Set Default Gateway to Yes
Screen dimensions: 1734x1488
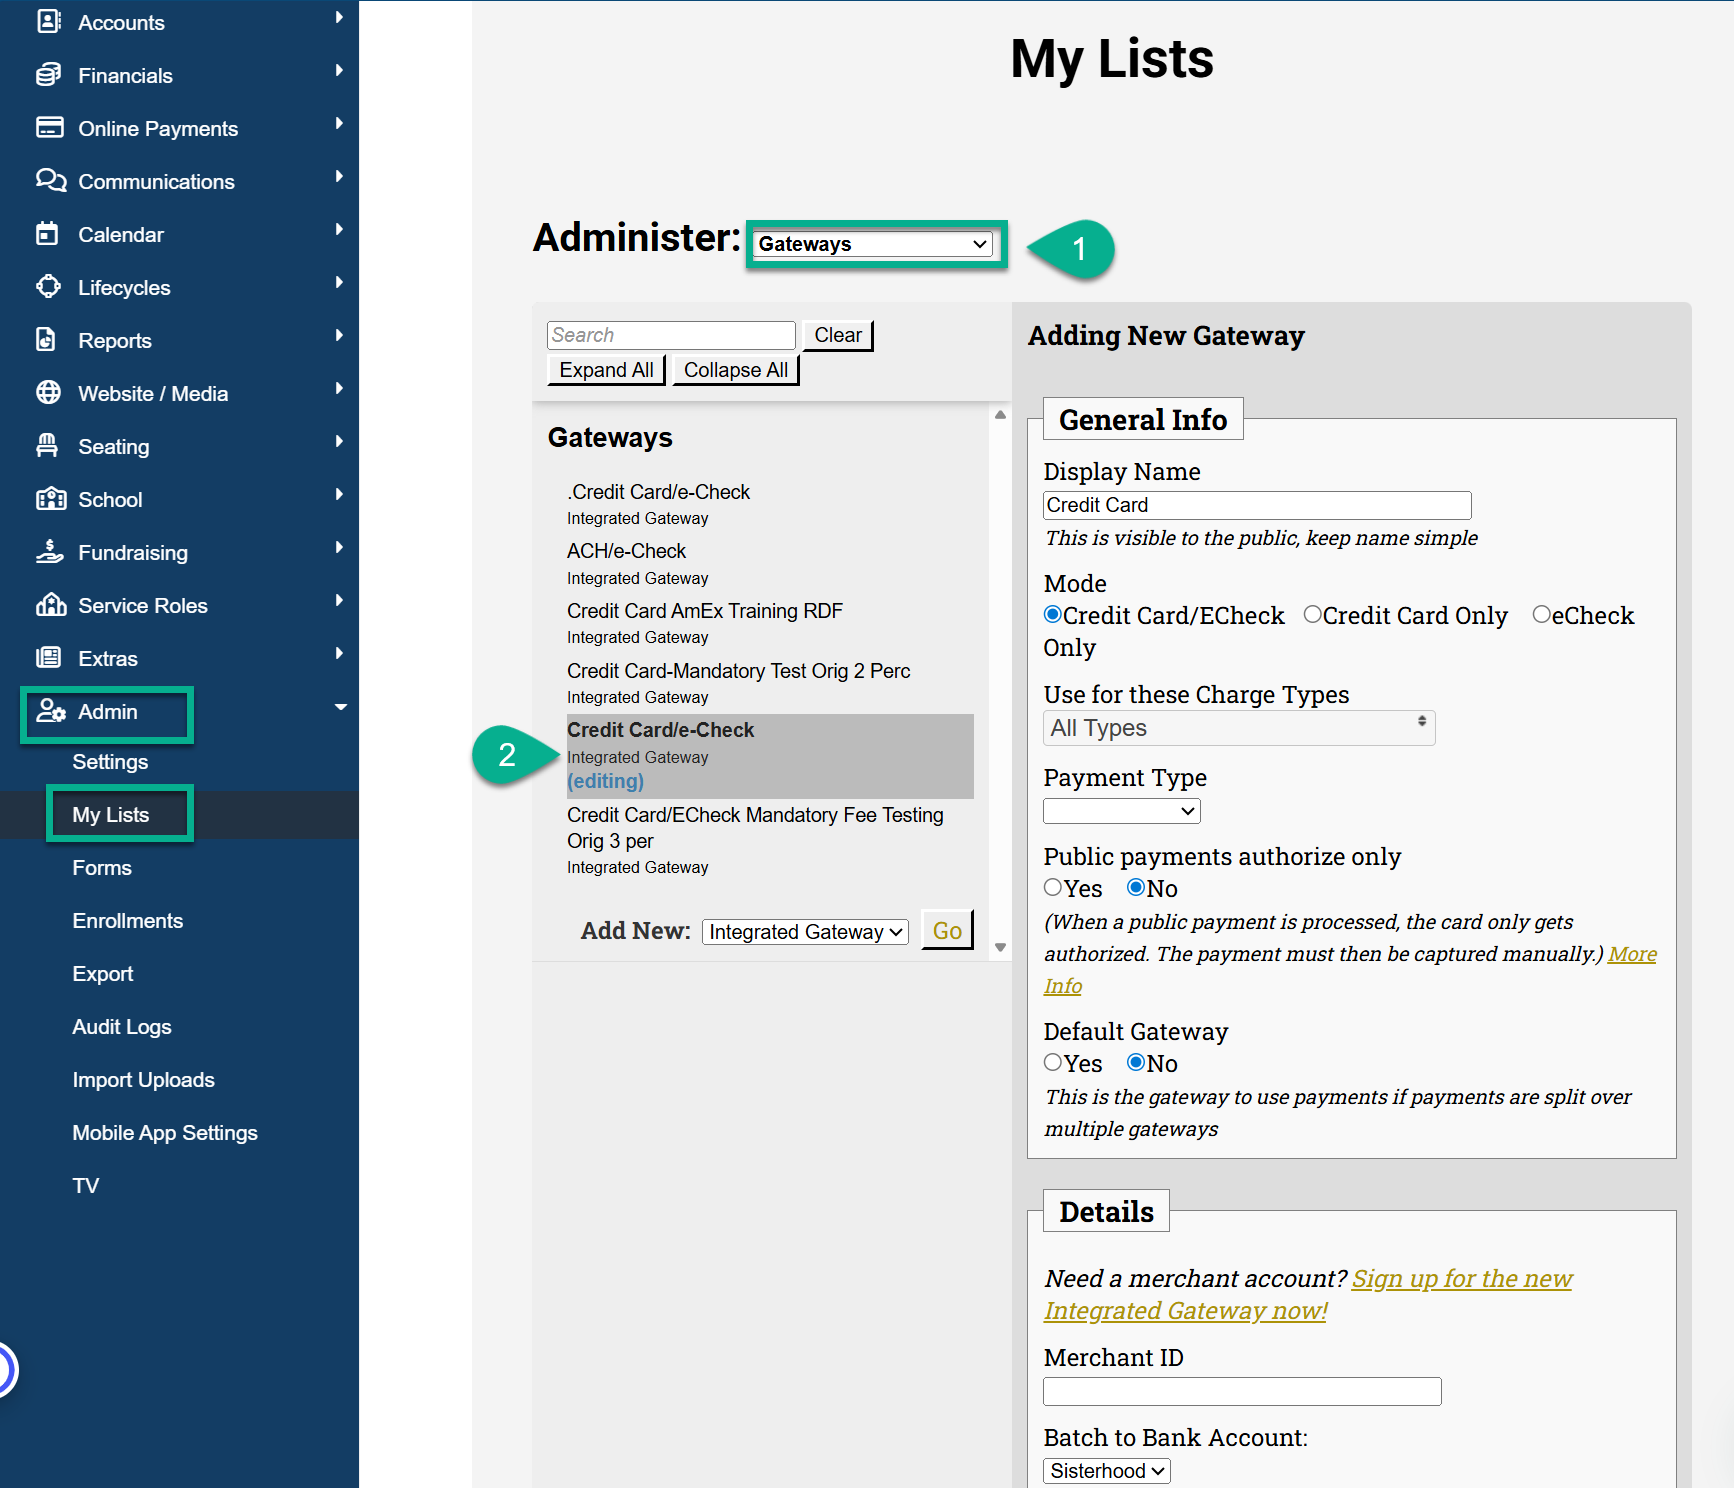click(x=1053, y=1063)
